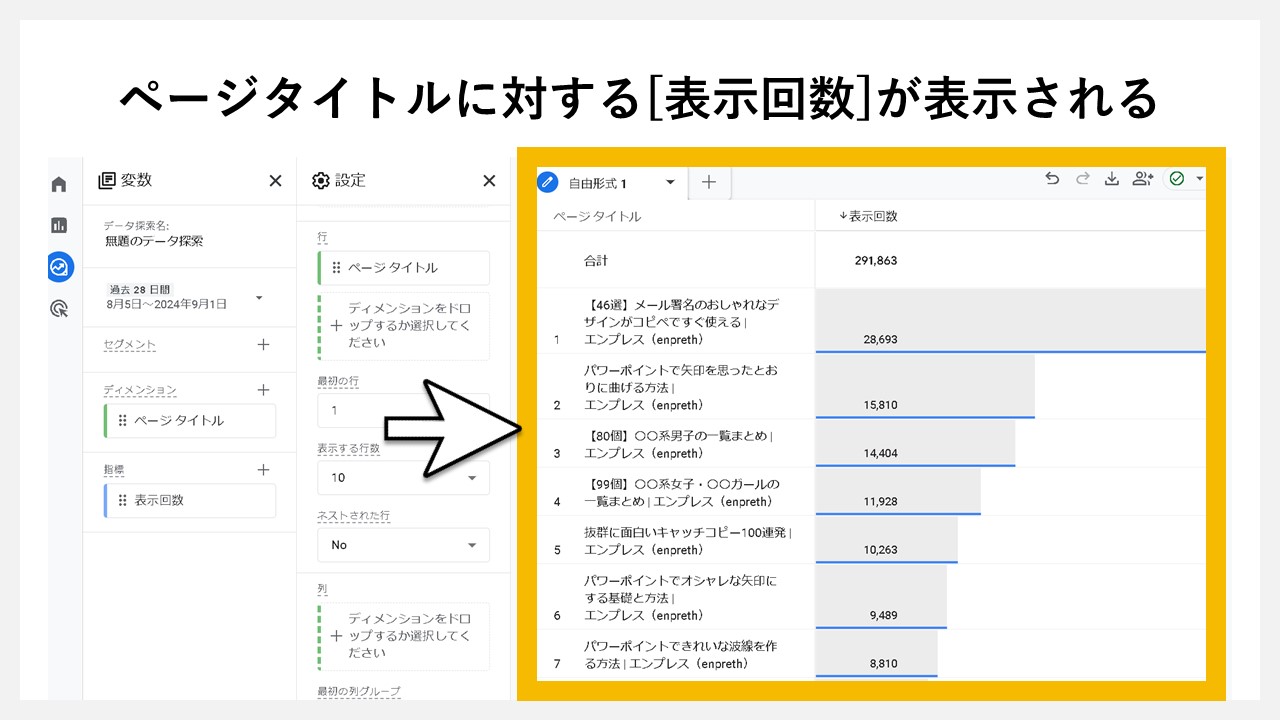Undo the last change in the exploration
The image size is (1280, 720).
(1052, 177)
